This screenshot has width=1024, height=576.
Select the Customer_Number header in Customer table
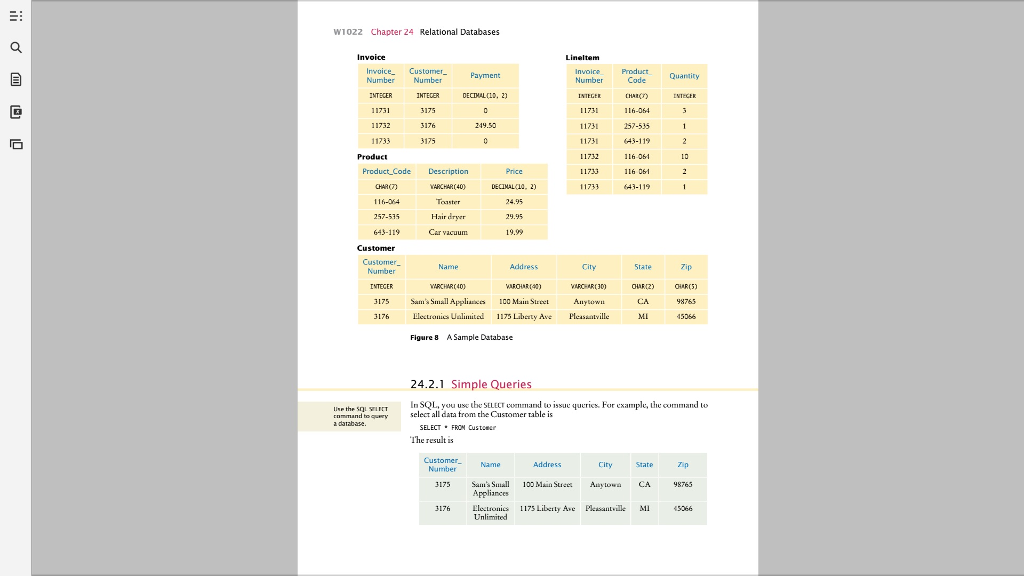click(382, 267)
